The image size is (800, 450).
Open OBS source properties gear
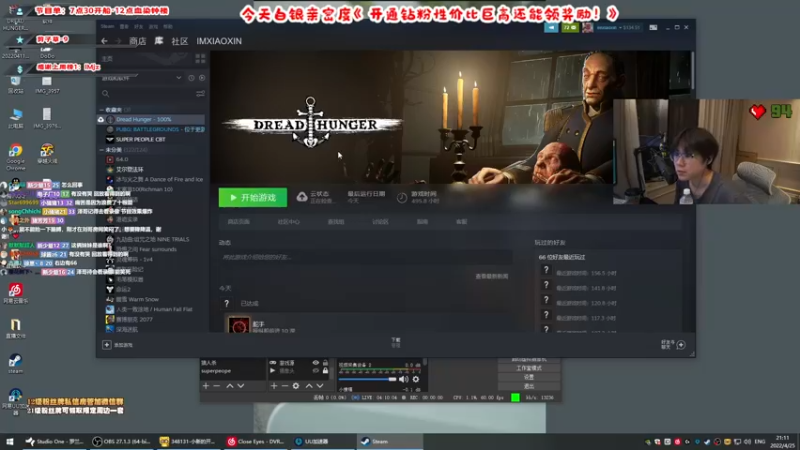(x=296, y=386)
